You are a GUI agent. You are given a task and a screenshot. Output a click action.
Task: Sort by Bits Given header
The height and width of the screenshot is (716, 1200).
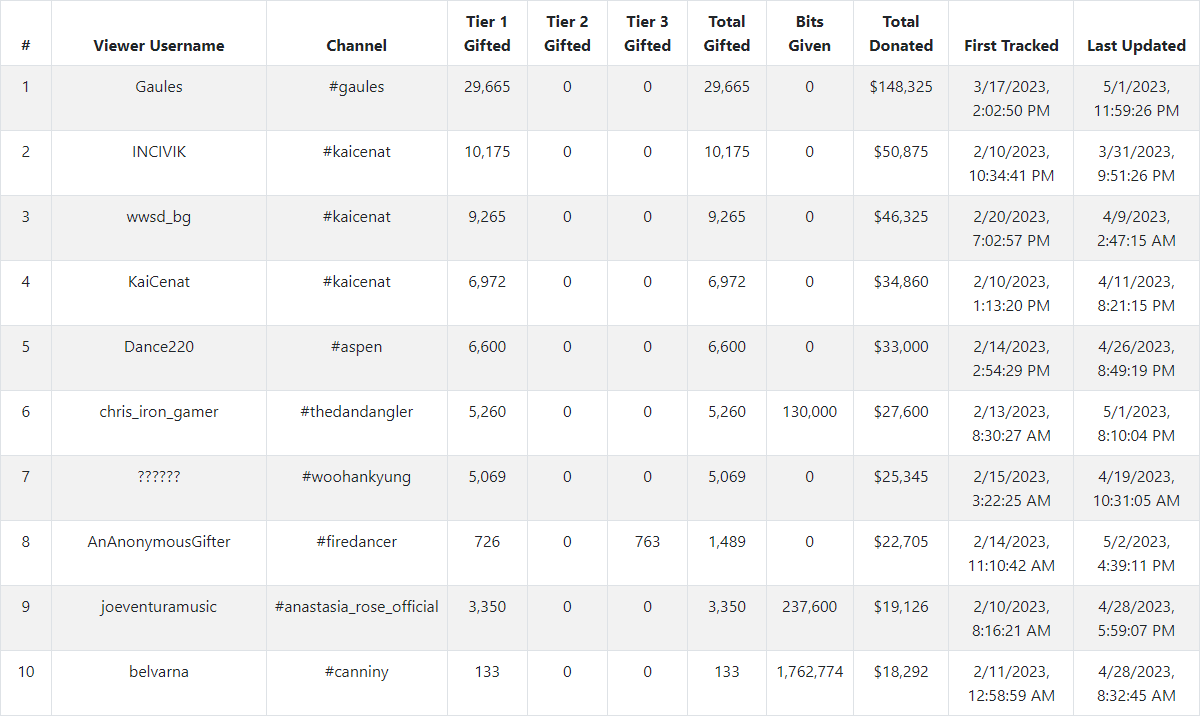tap(809, 34)
